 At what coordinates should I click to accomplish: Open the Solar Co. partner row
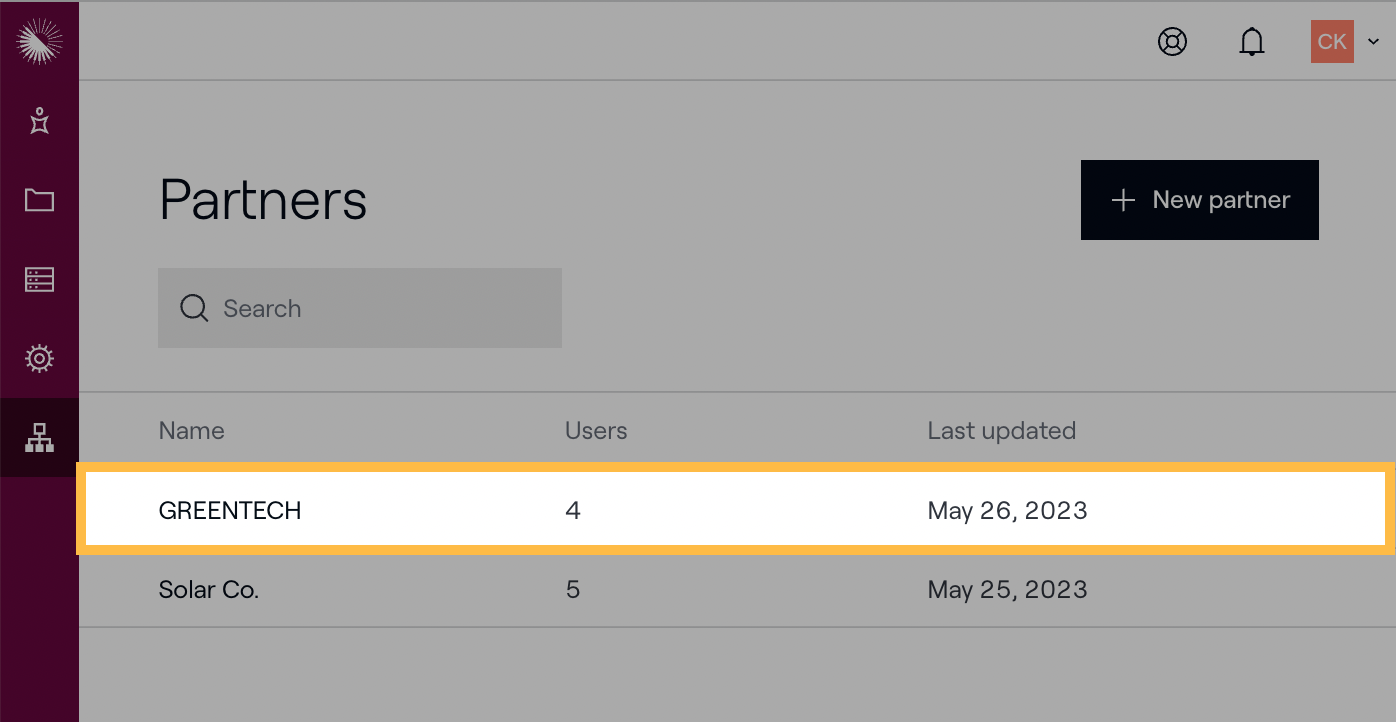click(x=209, y=590)
